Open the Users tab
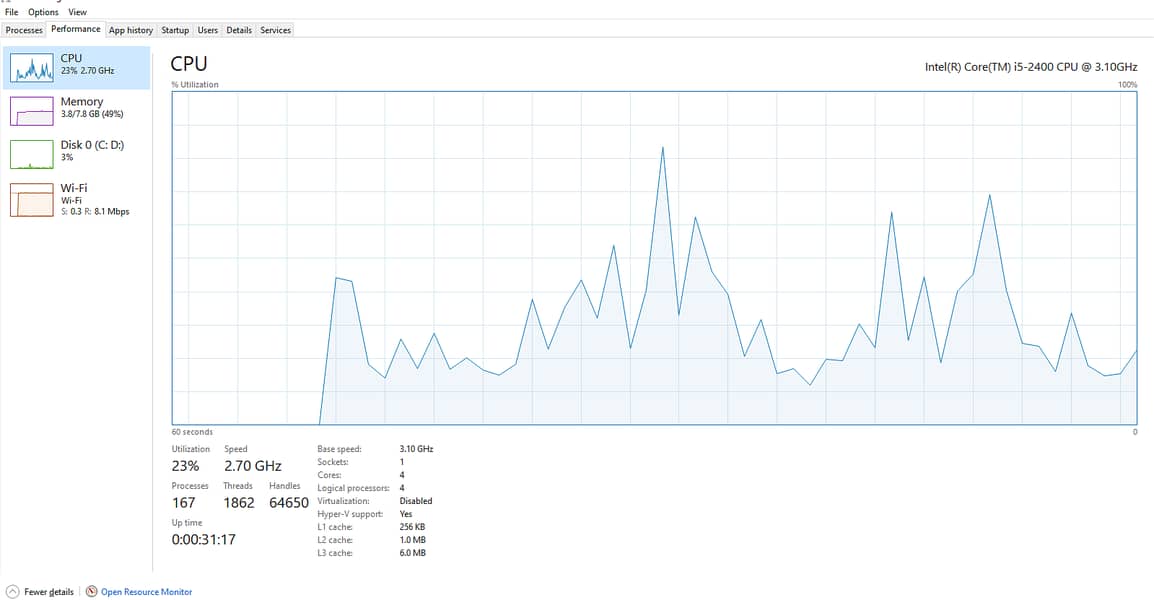The image size is (1154, 600). tap(208, 30)
